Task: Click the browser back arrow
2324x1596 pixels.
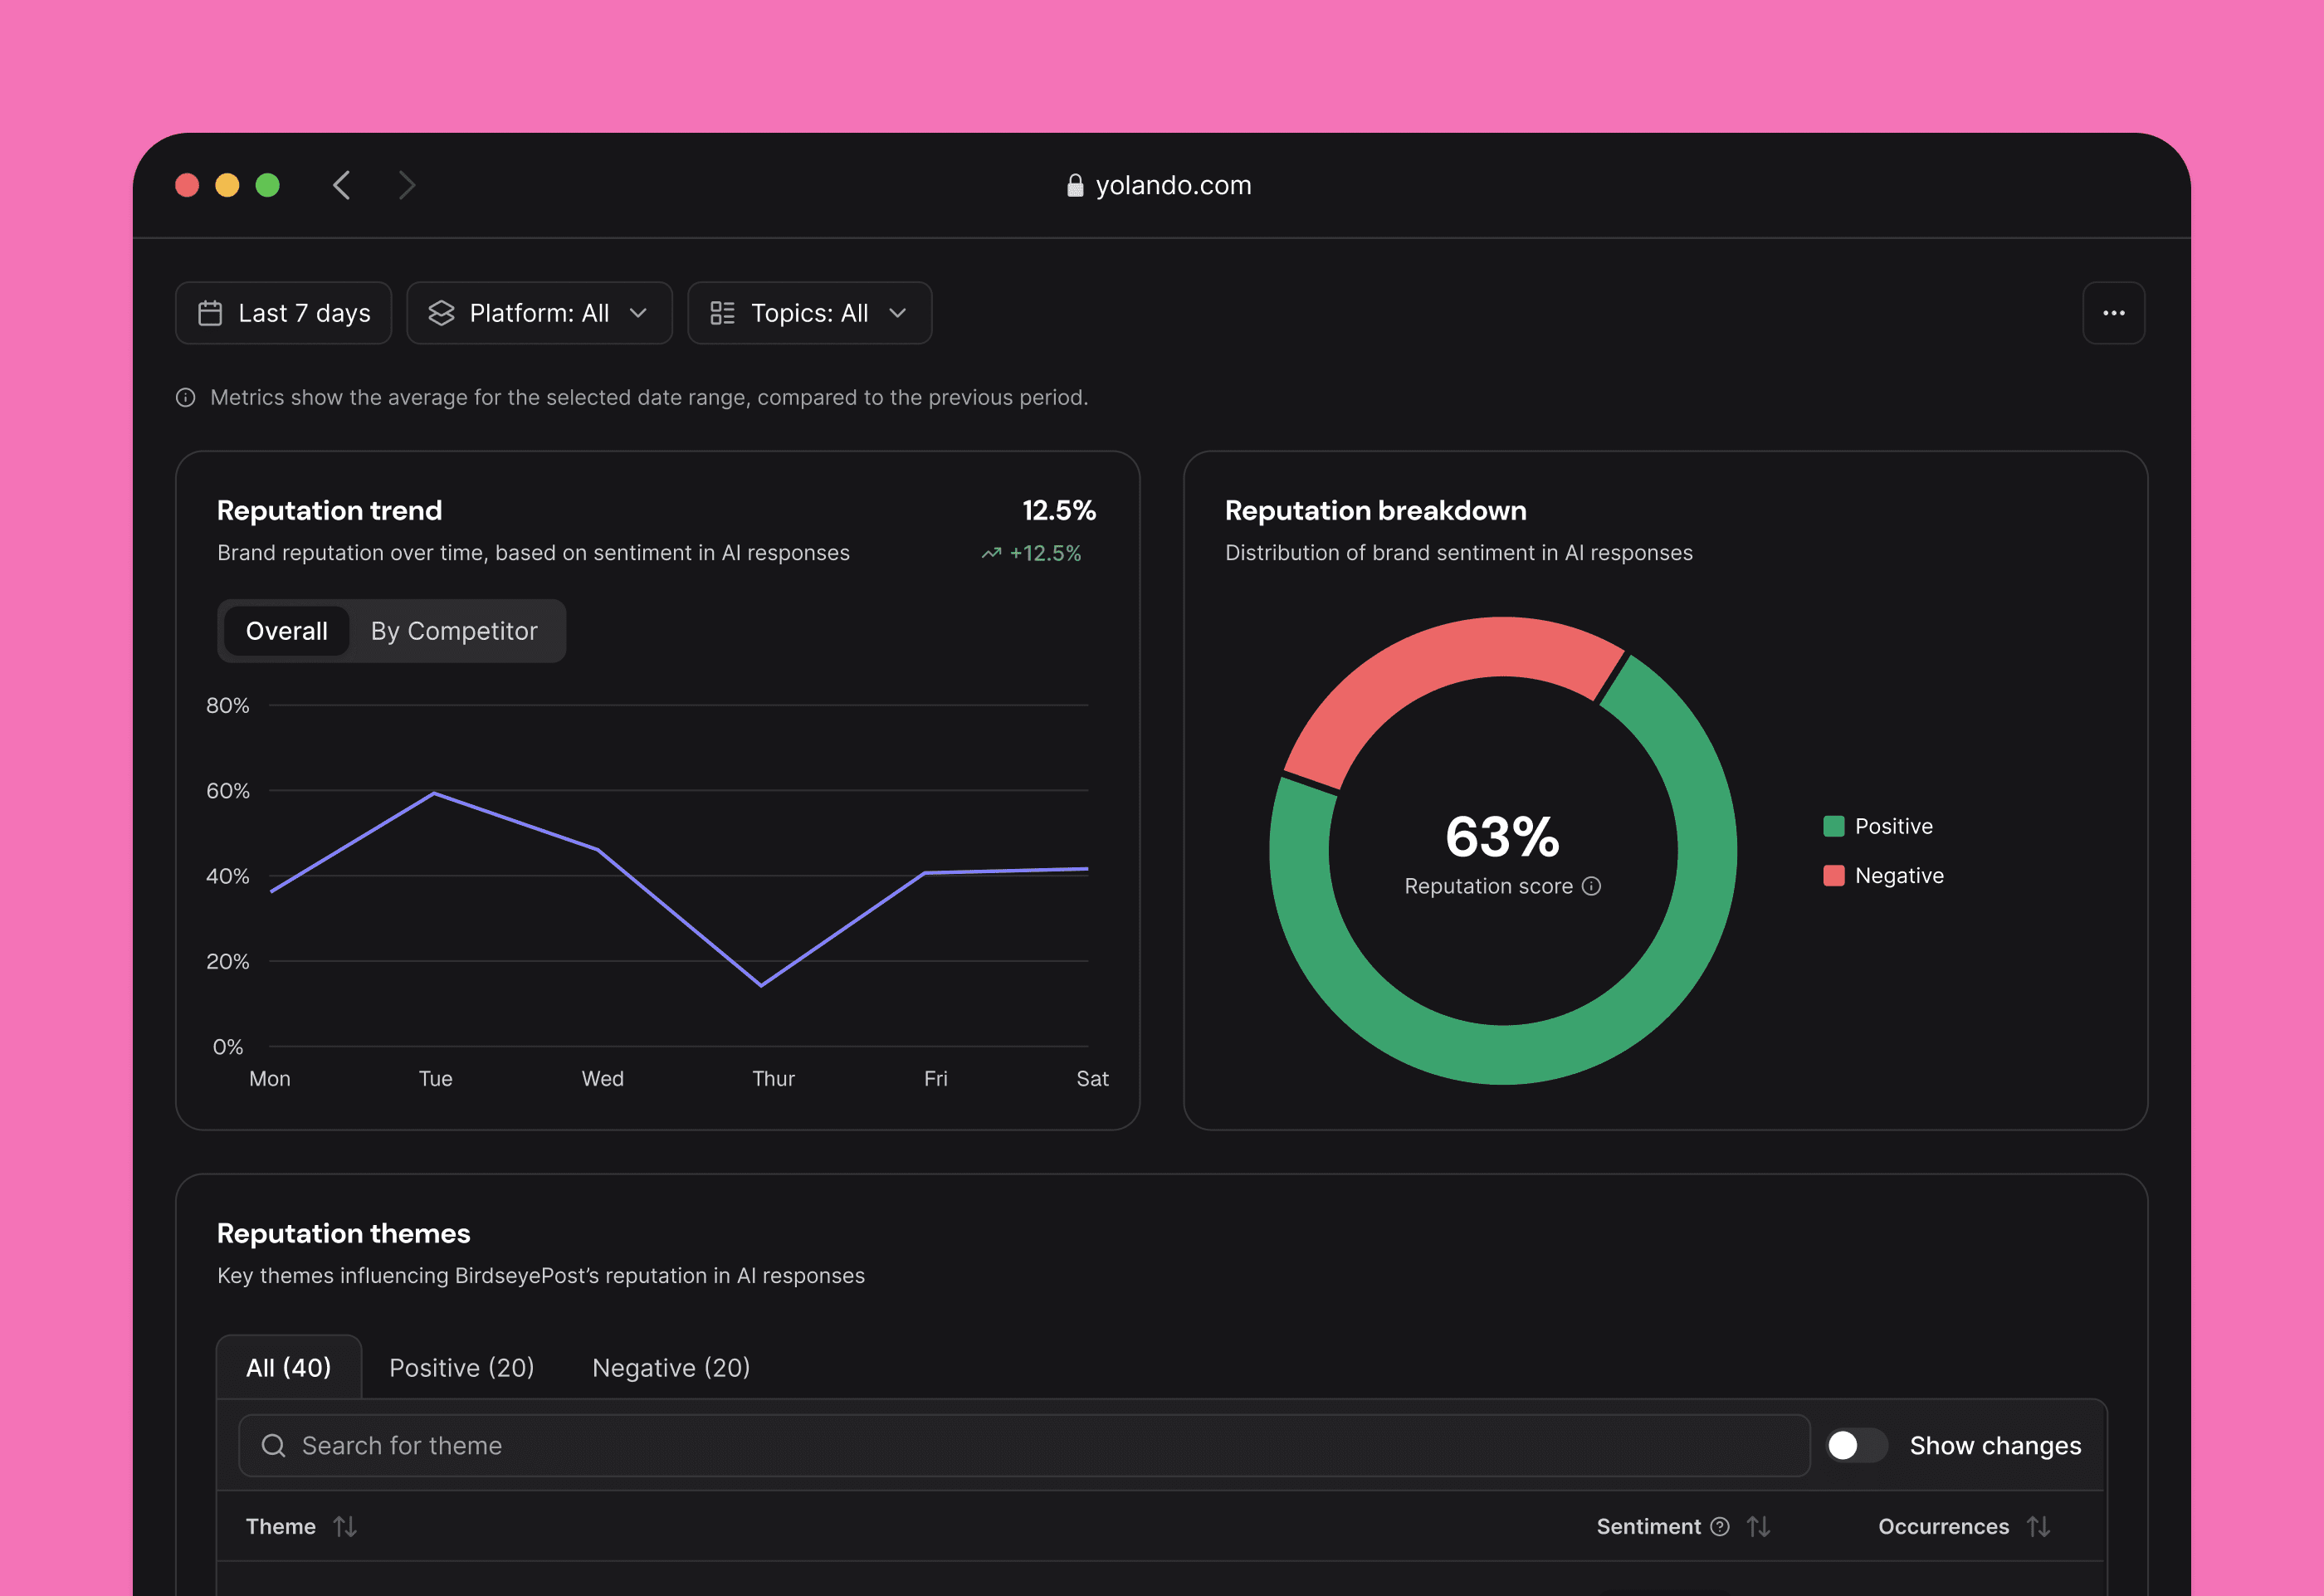Action: tap(342, 185)
